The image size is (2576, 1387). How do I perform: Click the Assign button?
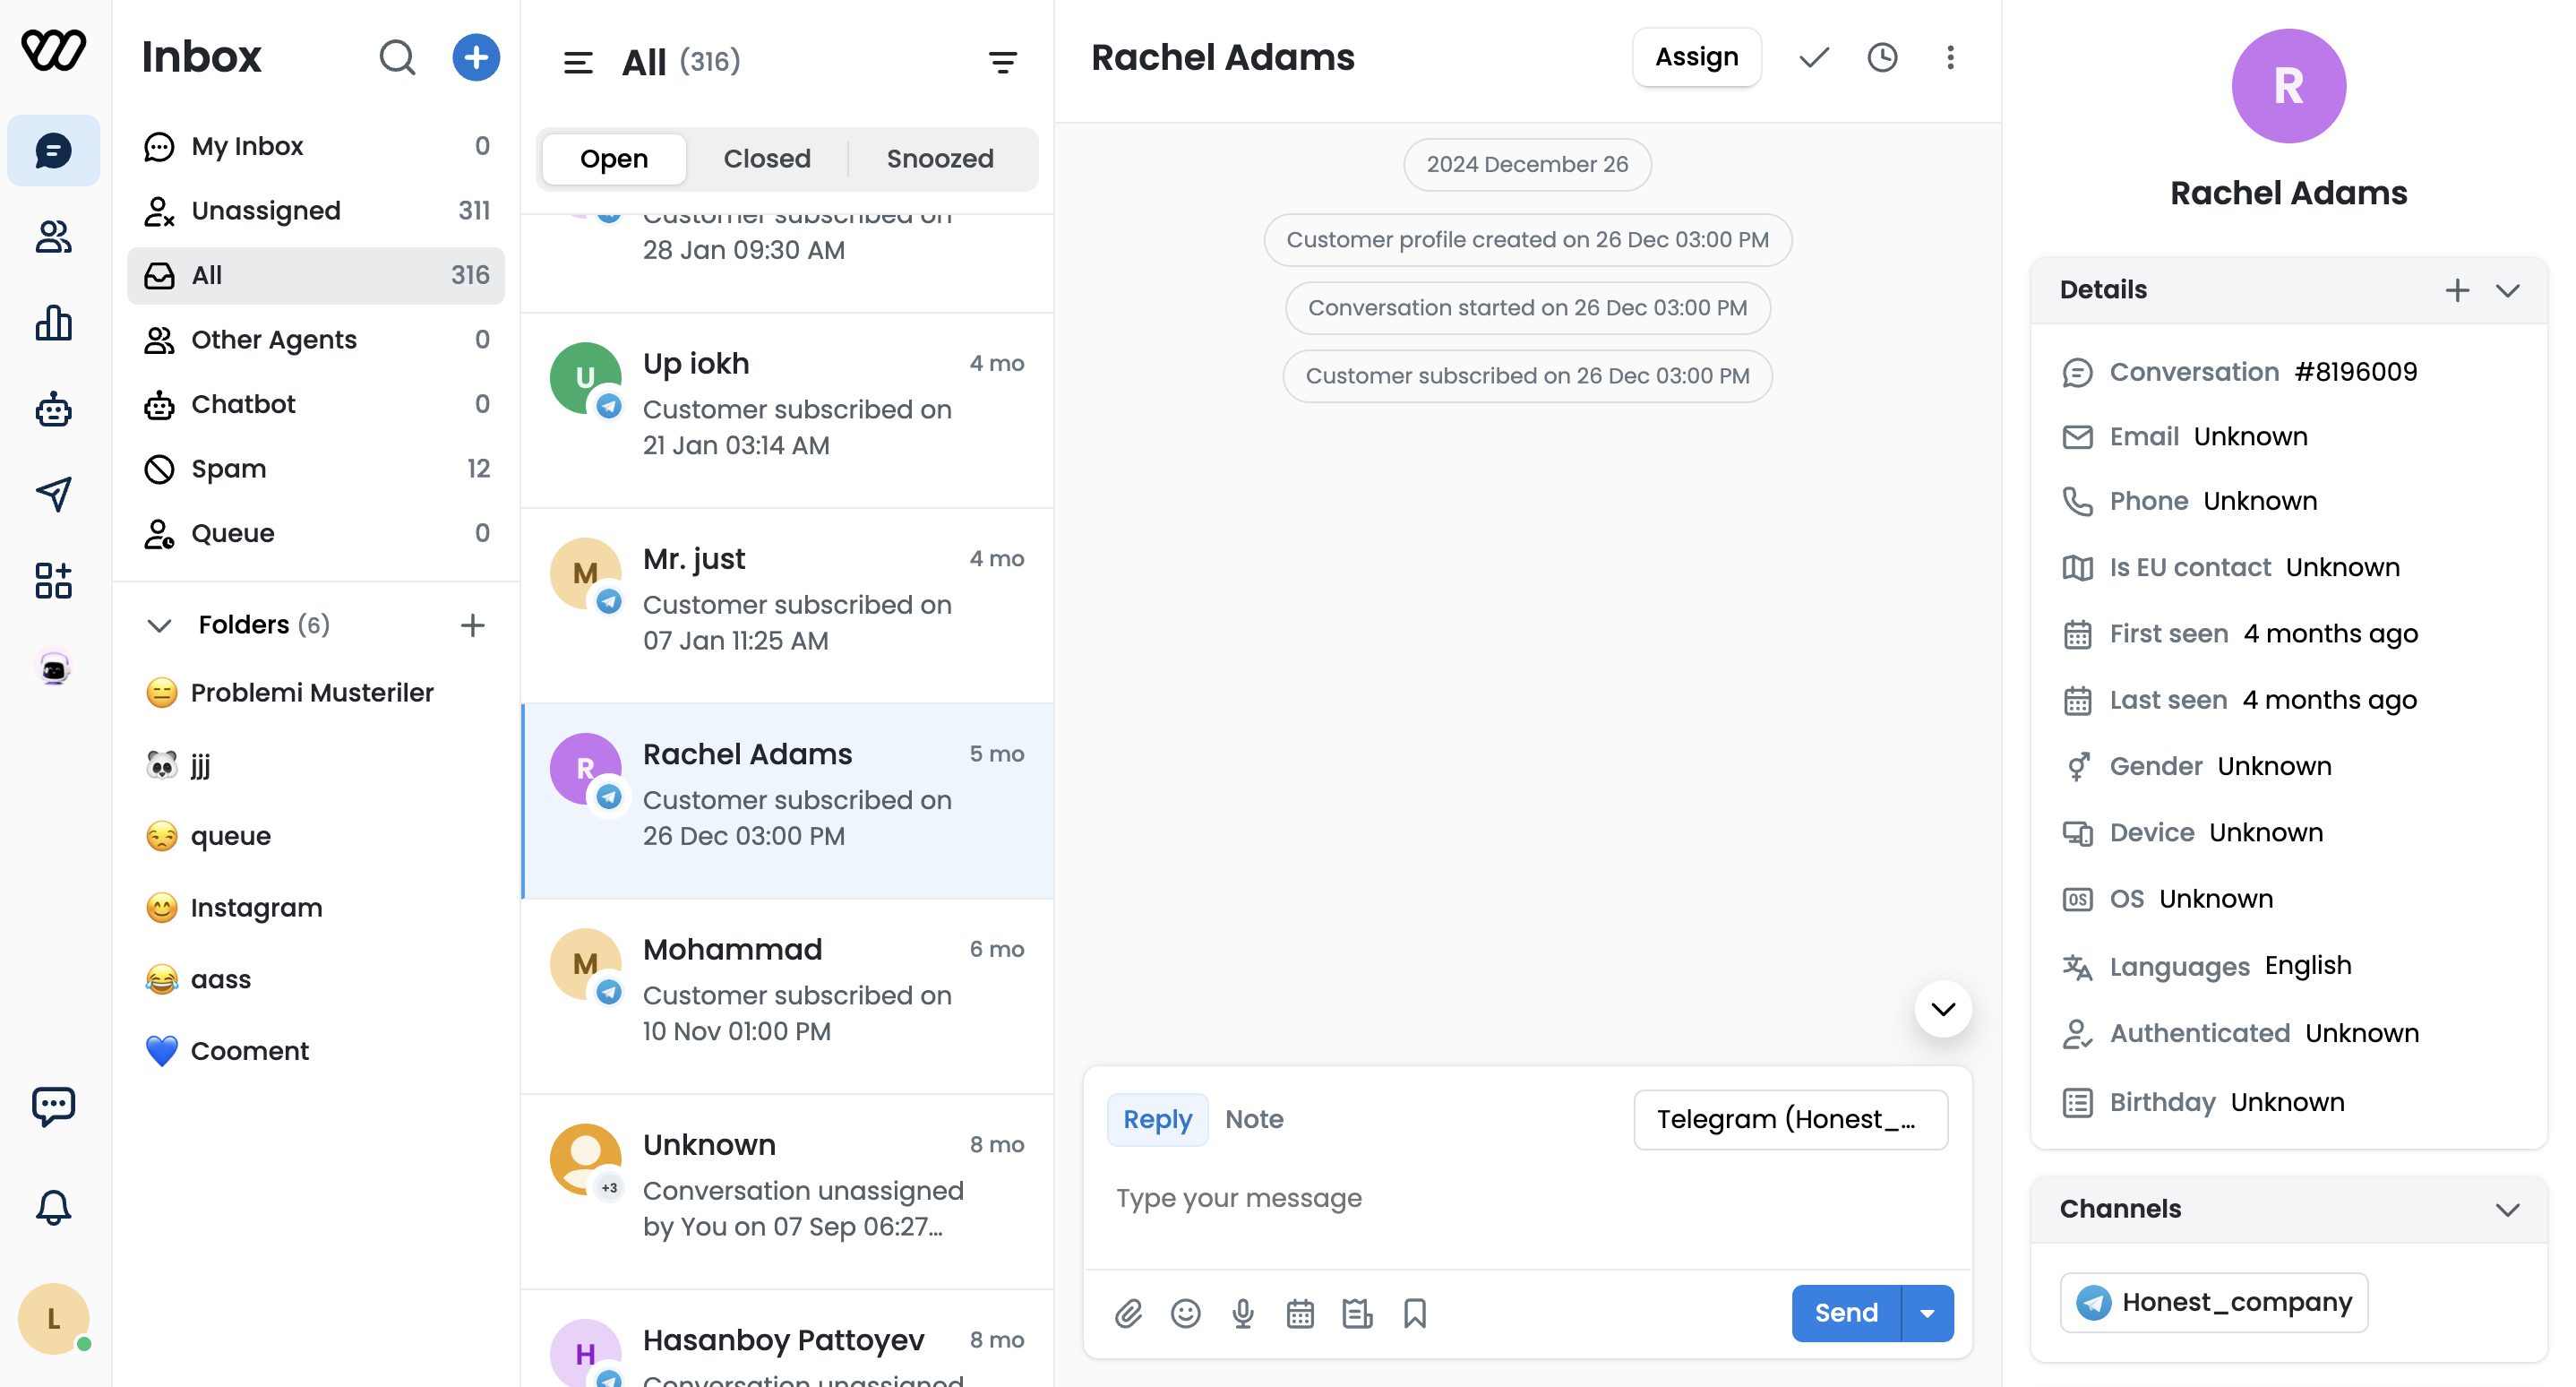[x=1697, y=57]
